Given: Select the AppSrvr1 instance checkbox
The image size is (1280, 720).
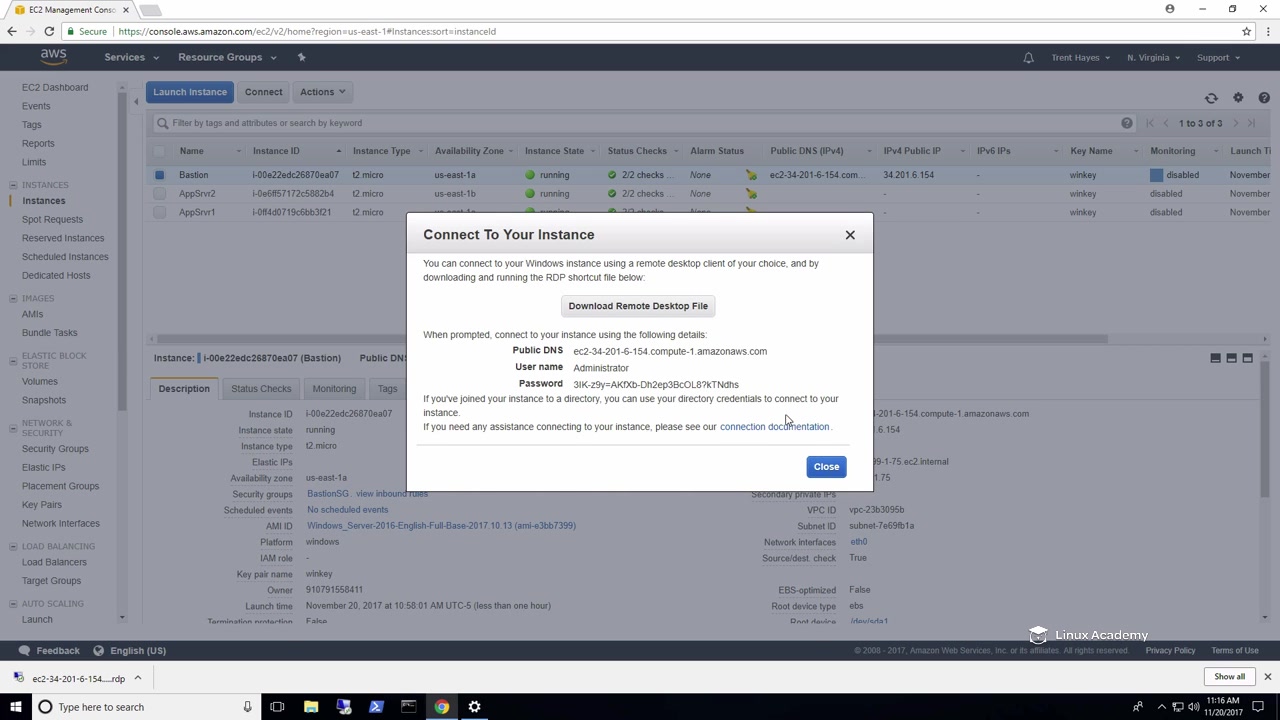Looking at the screenshot, I should 159,212.
